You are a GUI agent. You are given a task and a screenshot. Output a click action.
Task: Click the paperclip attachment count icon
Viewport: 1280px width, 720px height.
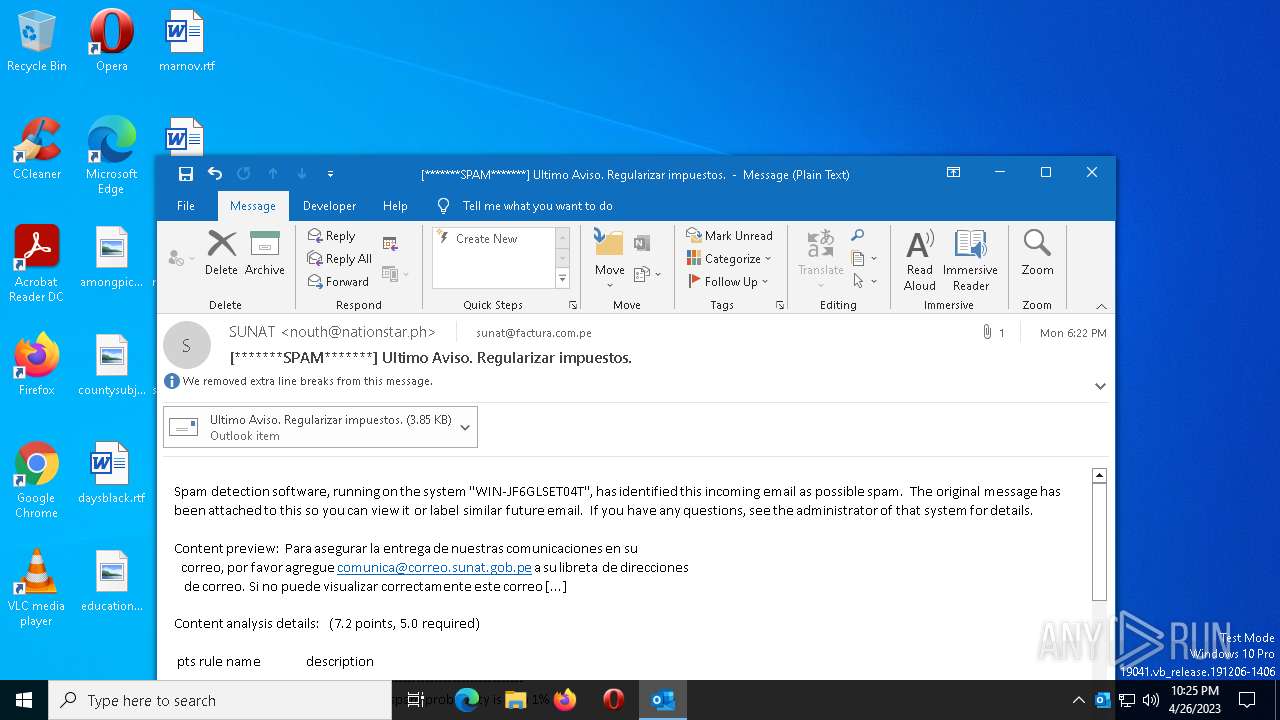point(987,332)
